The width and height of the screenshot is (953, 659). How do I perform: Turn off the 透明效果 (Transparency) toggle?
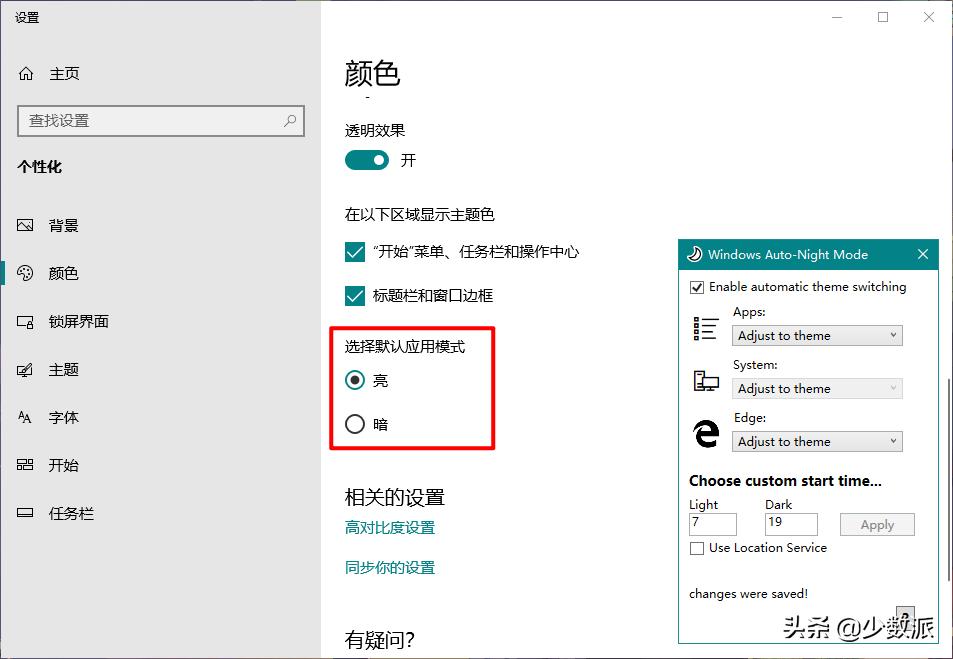coord(366,160)
